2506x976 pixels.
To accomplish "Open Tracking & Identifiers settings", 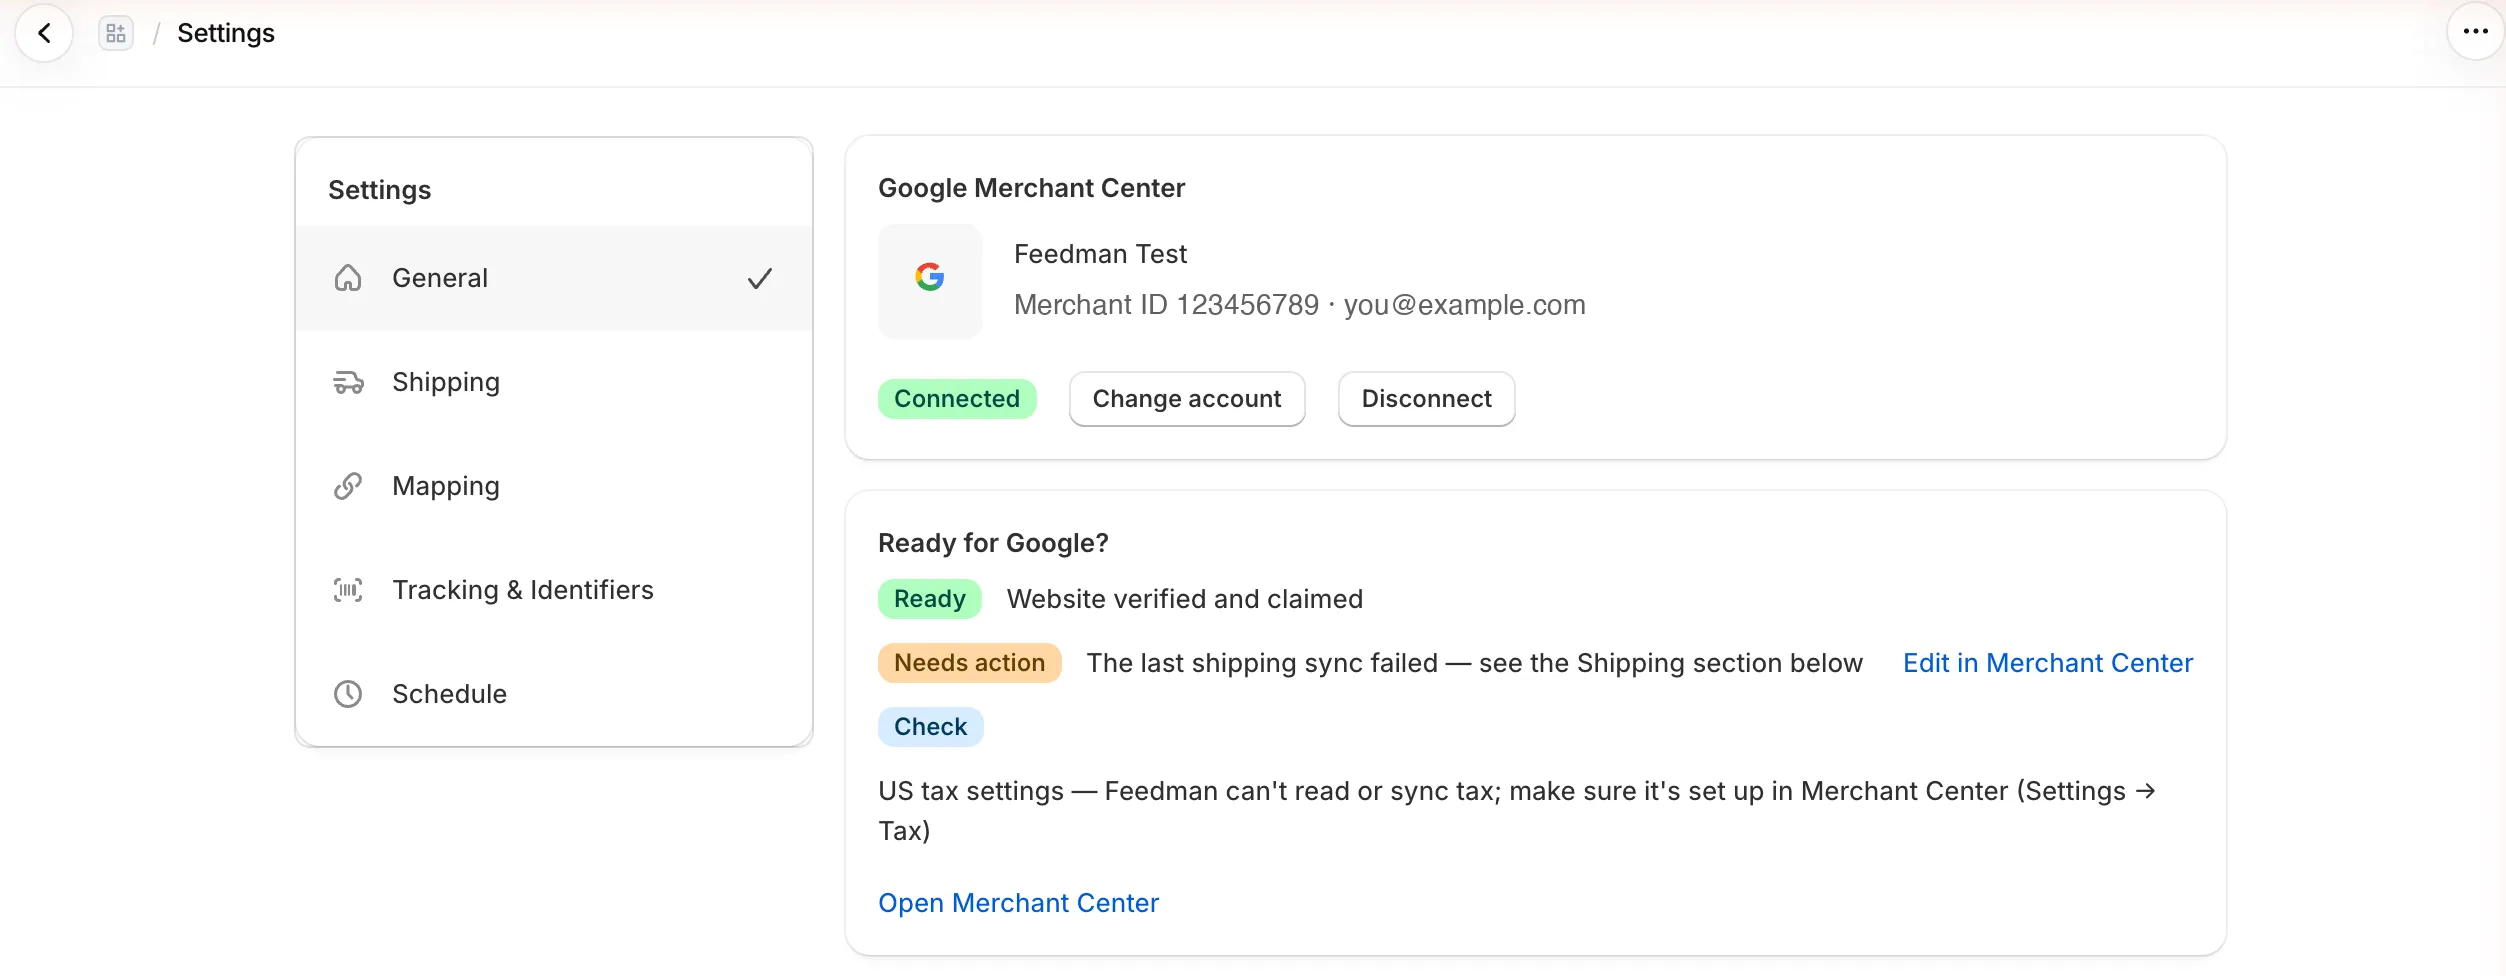I will [554, 590].
